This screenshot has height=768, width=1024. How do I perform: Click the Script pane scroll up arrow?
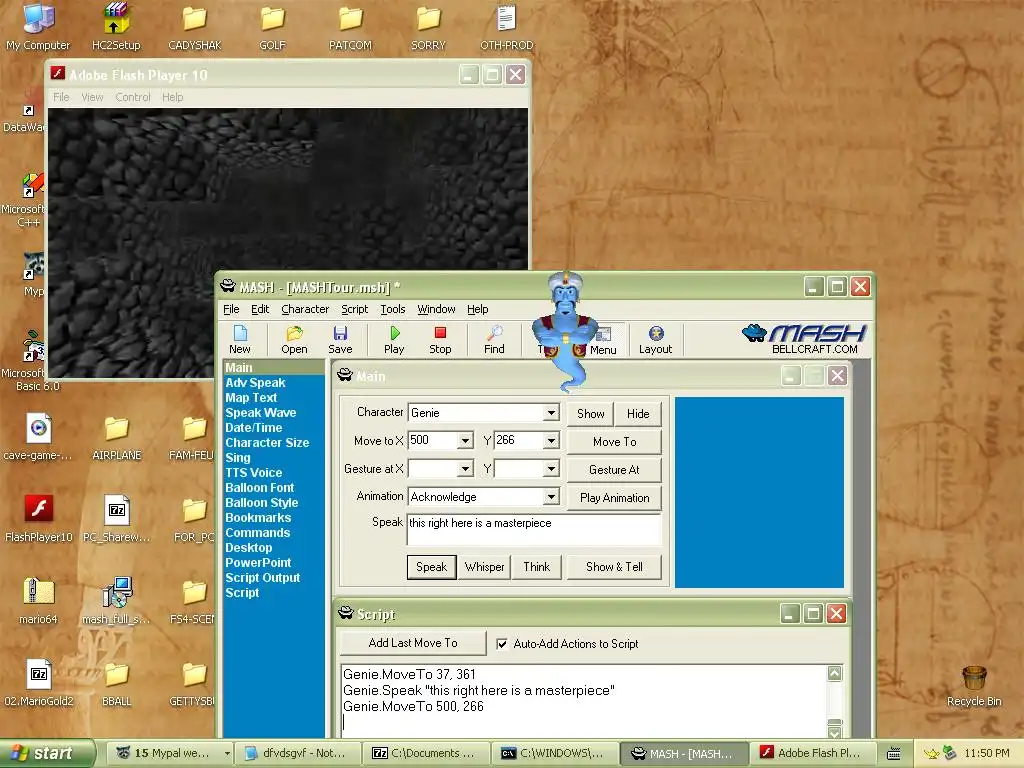click(835, 673)
